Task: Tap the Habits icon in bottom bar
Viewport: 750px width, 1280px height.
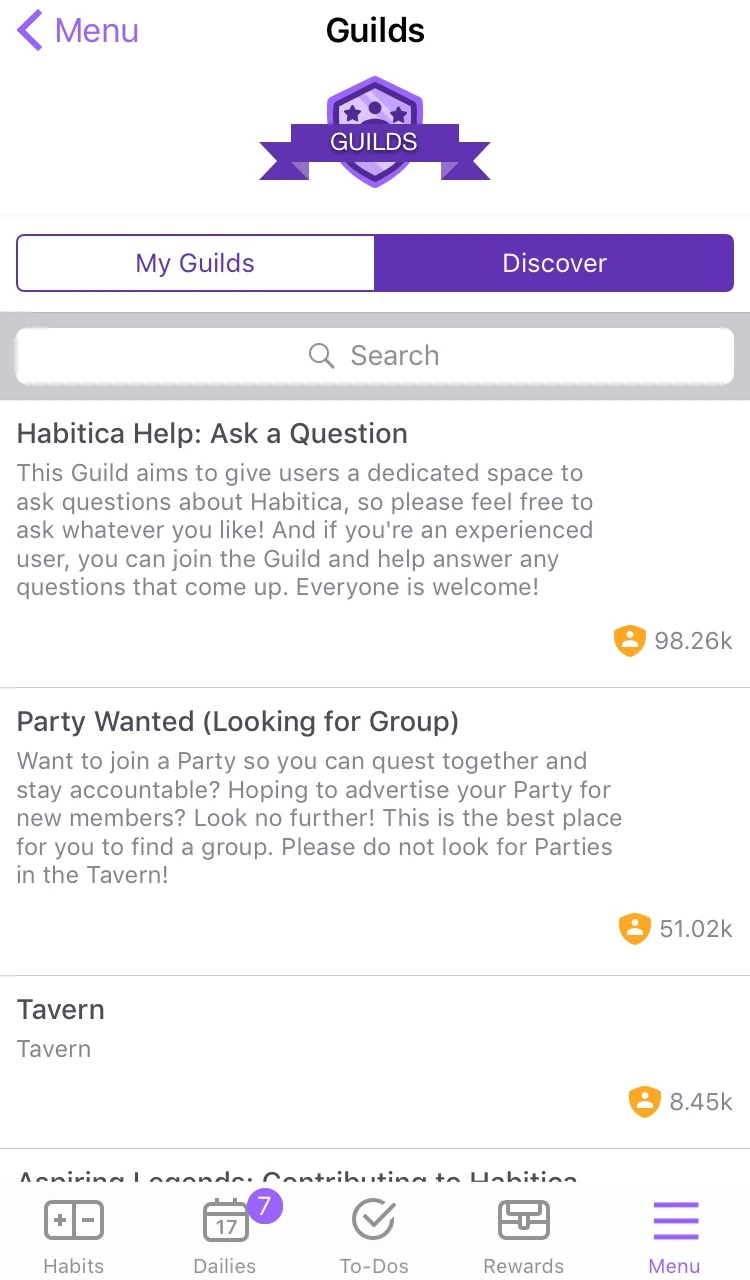Action: (74, 1221)
